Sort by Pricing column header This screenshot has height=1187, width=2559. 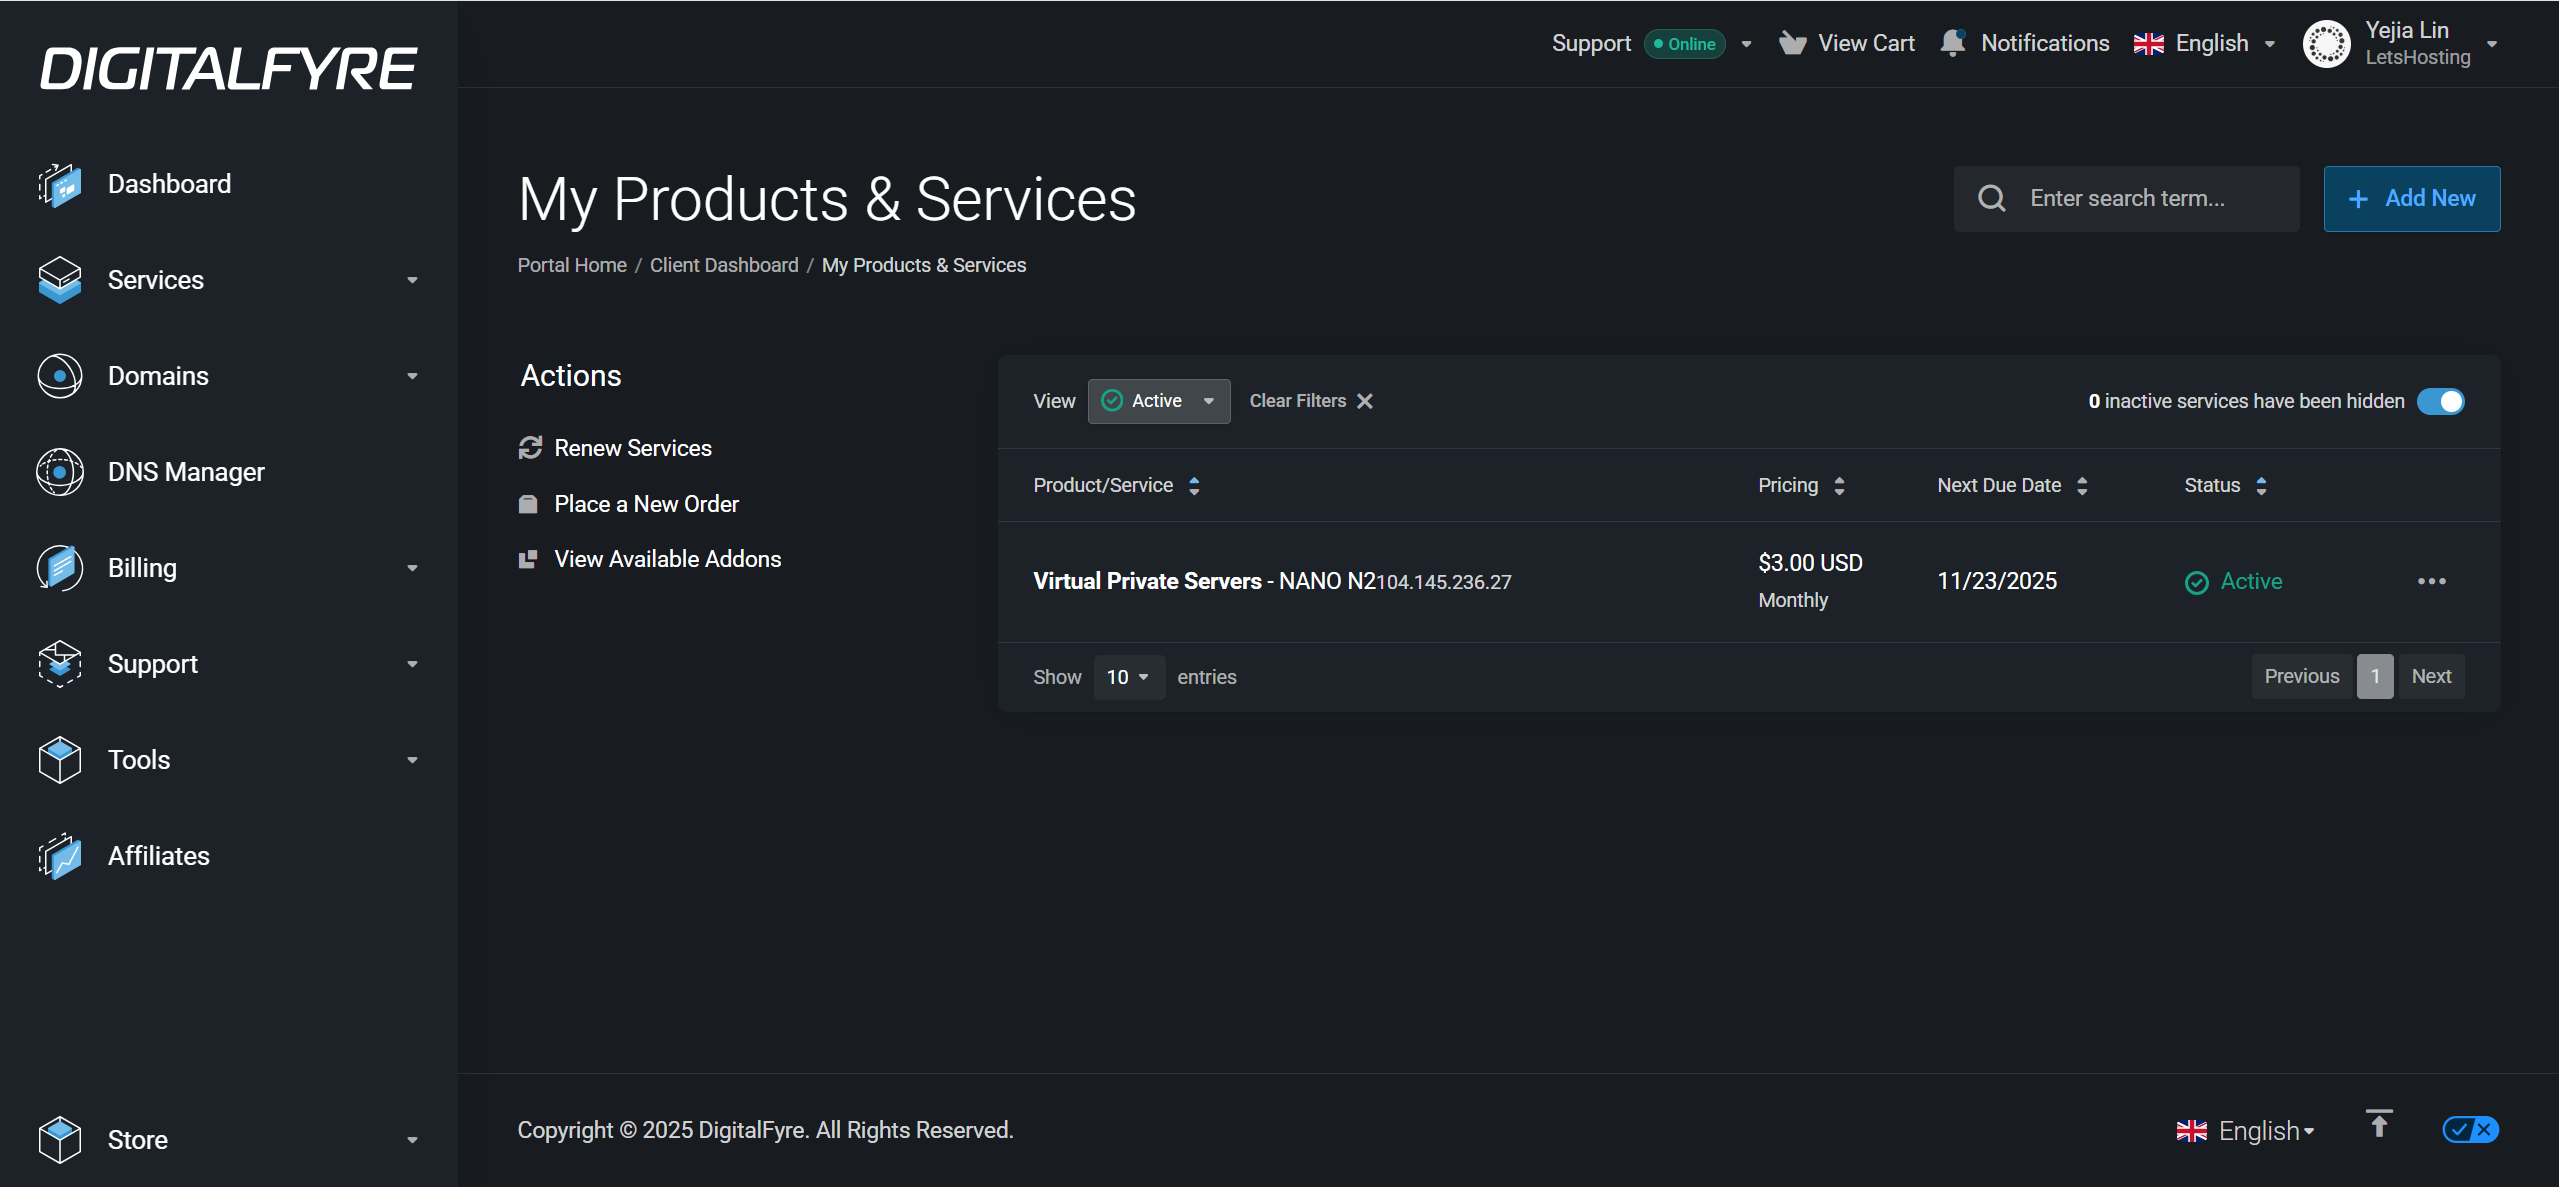(x=1801, y=486)
